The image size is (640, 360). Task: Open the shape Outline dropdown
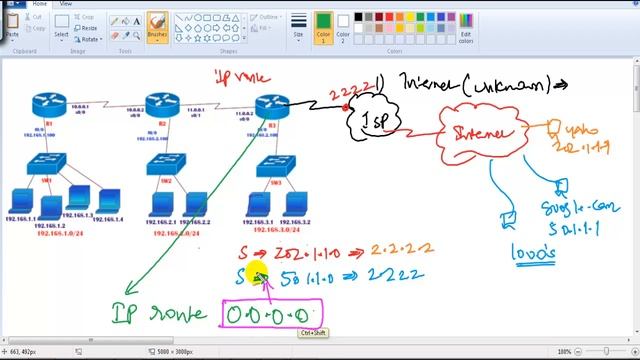pos(266,17)
